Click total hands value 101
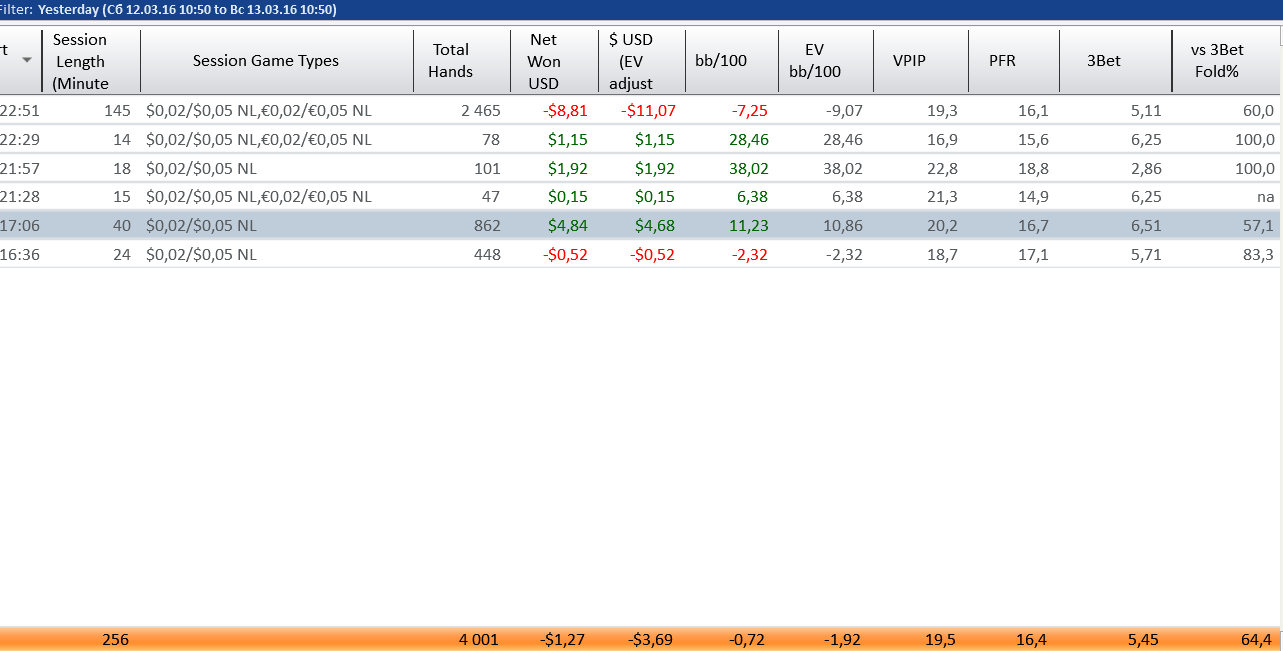Image resolution: width=1283 pixels, height=651 pixels. coord(487,168)
